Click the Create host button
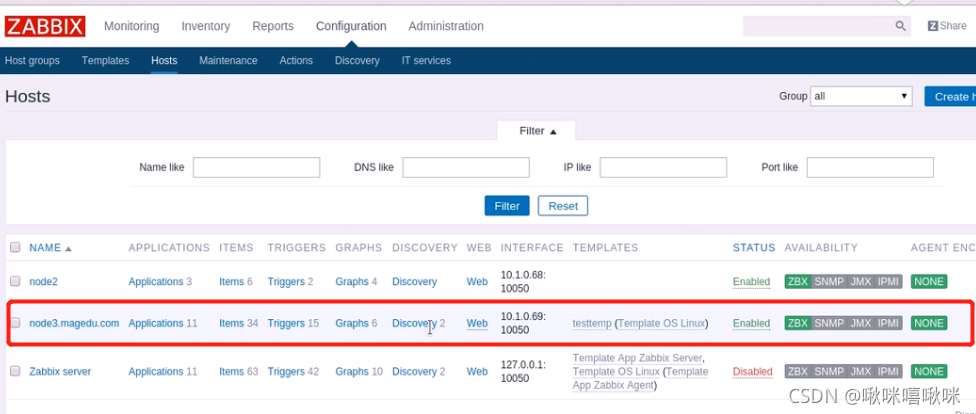Screen dimensions: 976x414 [x=950, y=96]
